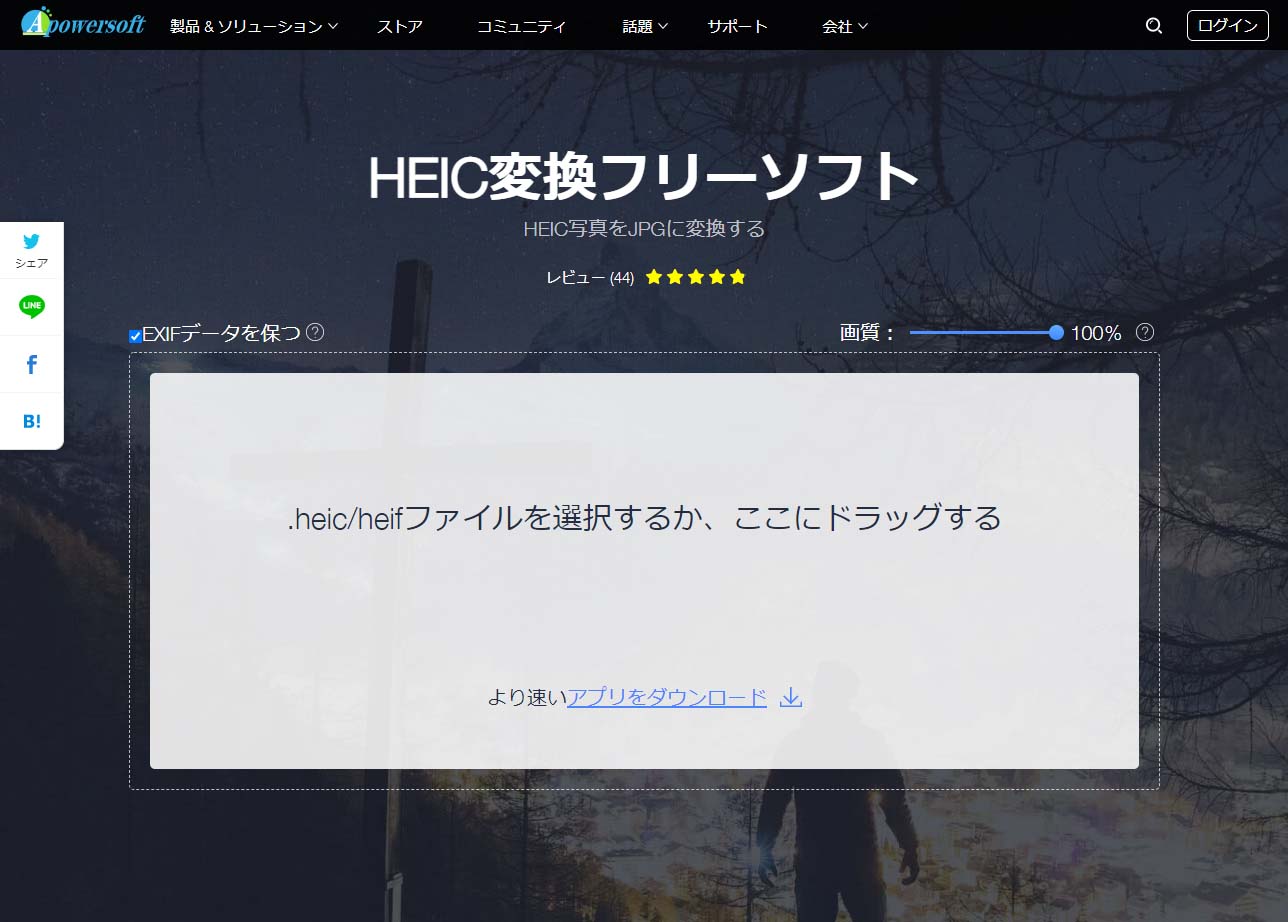Open the サポート menu item

(x=738, y=27)
